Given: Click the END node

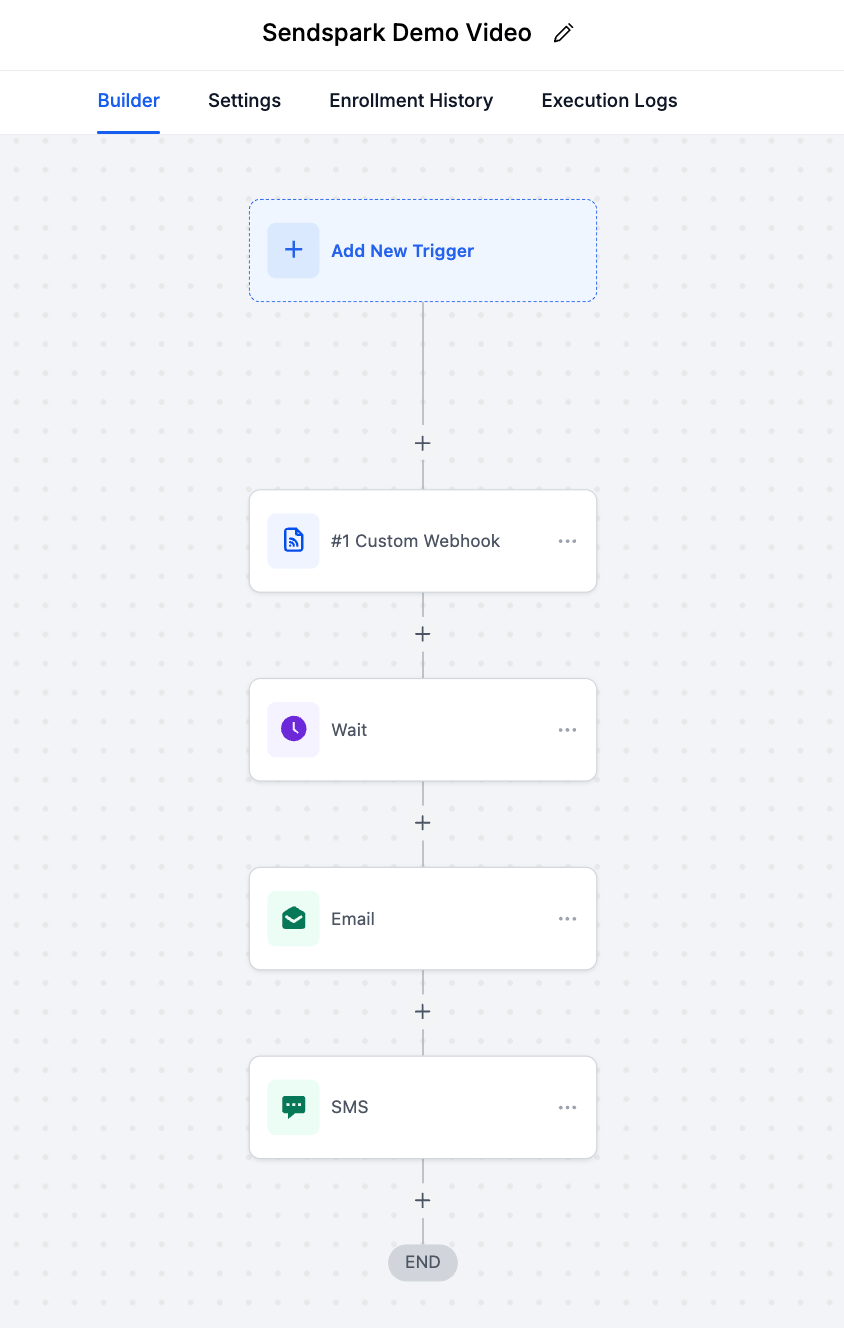Looking at the screenshot, I should click(423, 1262).
